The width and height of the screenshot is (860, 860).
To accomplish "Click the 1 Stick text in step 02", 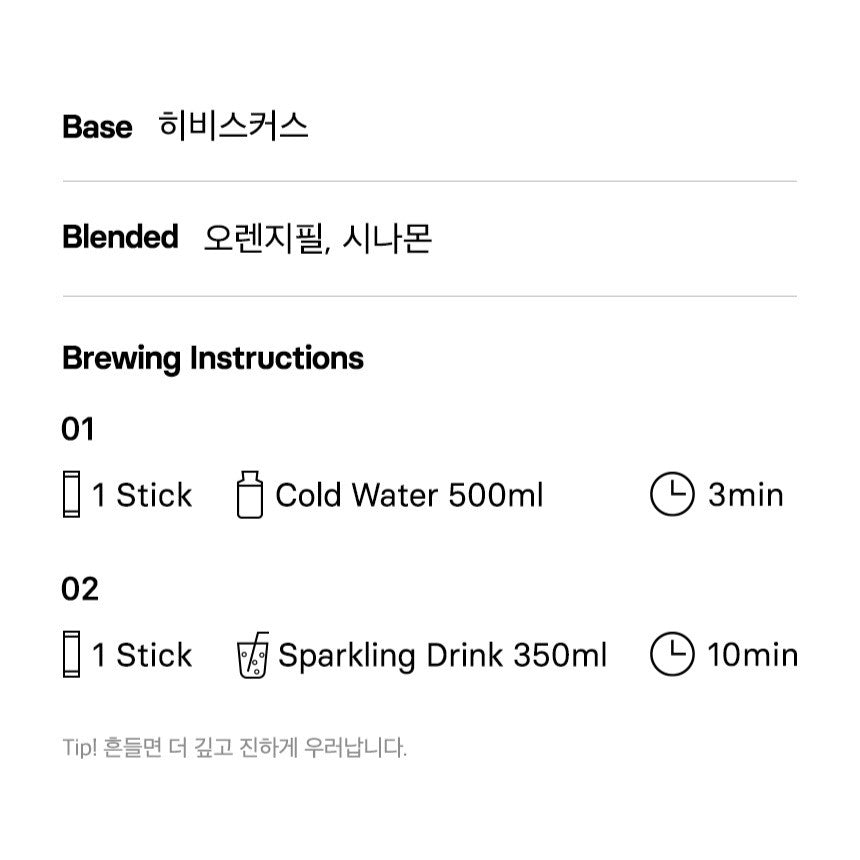I will coord(142,655).
